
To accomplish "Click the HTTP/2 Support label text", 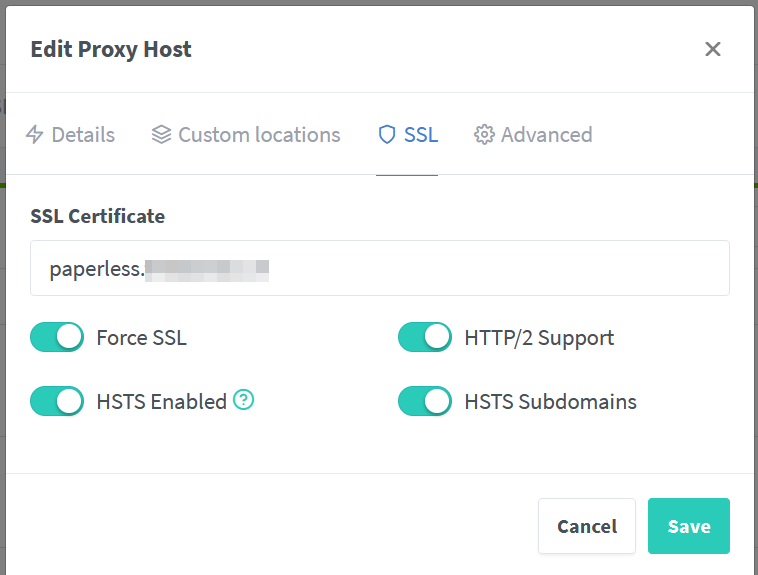I will 539,338.
